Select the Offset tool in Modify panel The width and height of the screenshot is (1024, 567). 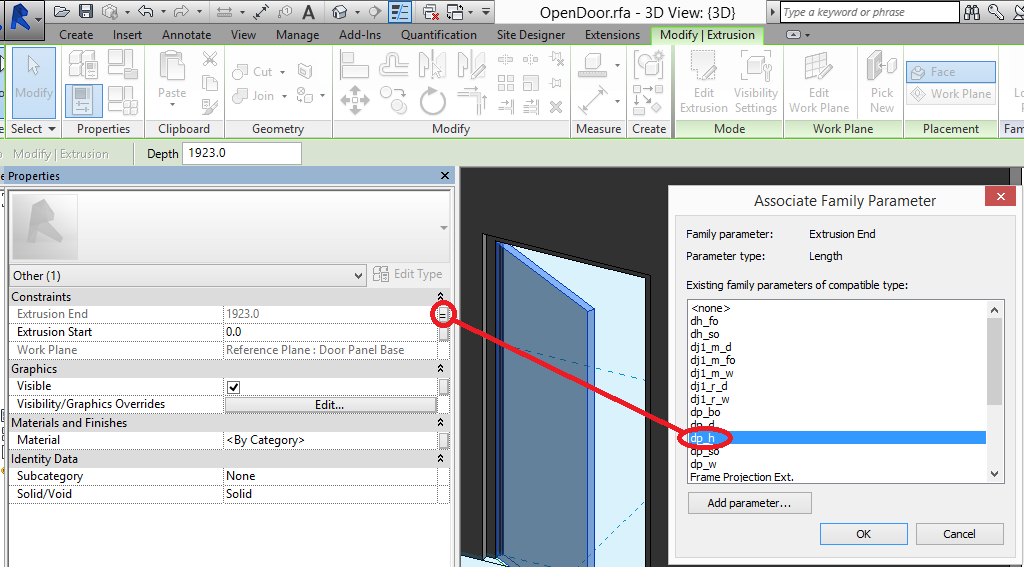pos(393,64)
